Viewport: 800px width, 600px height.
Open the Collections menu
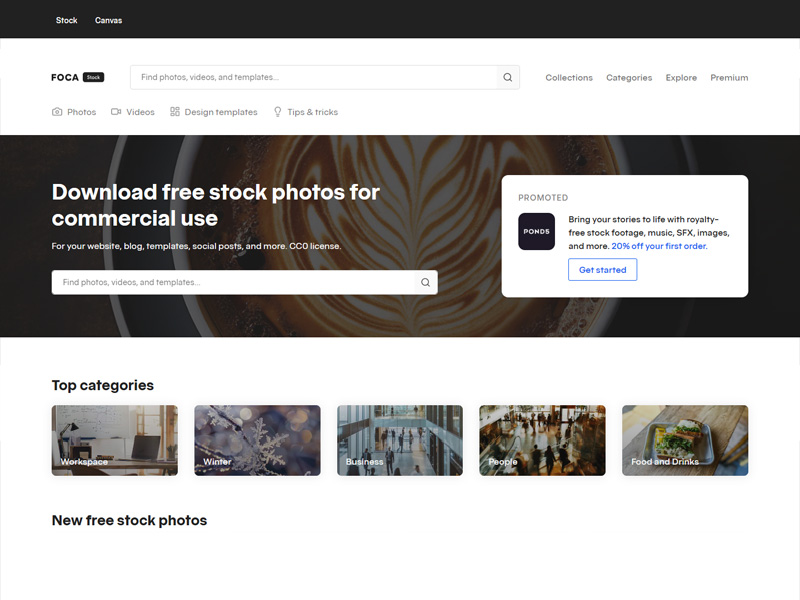(x=569, y=78)
